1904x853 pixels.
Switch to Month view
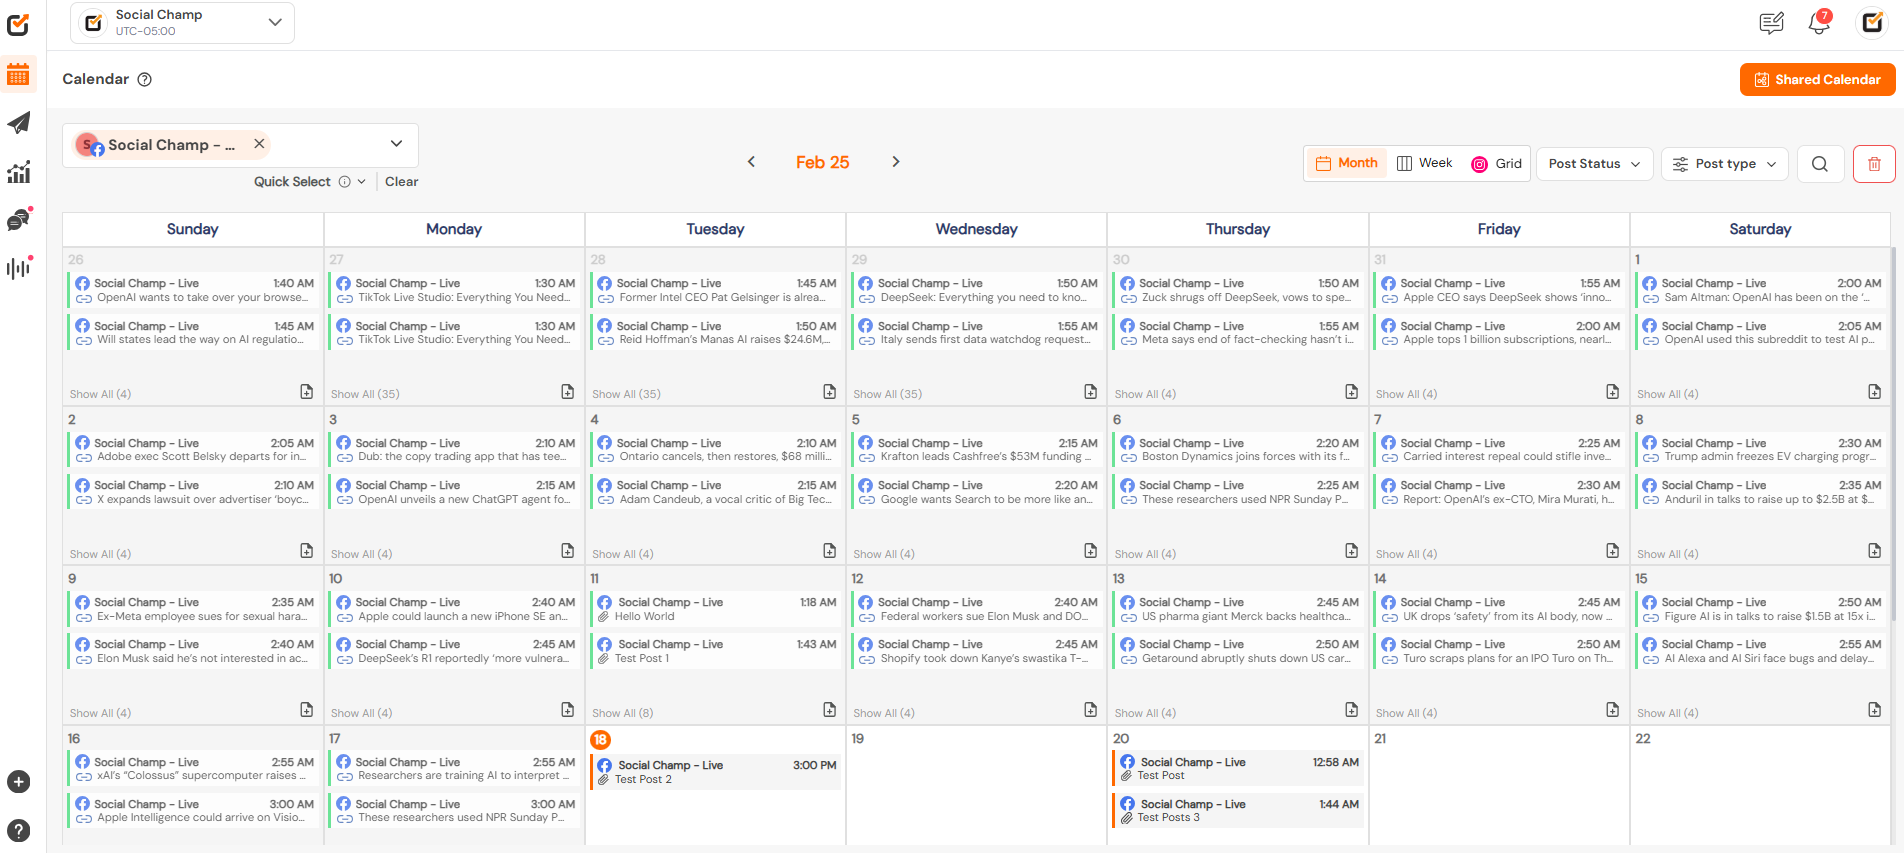coord(1346,163)
